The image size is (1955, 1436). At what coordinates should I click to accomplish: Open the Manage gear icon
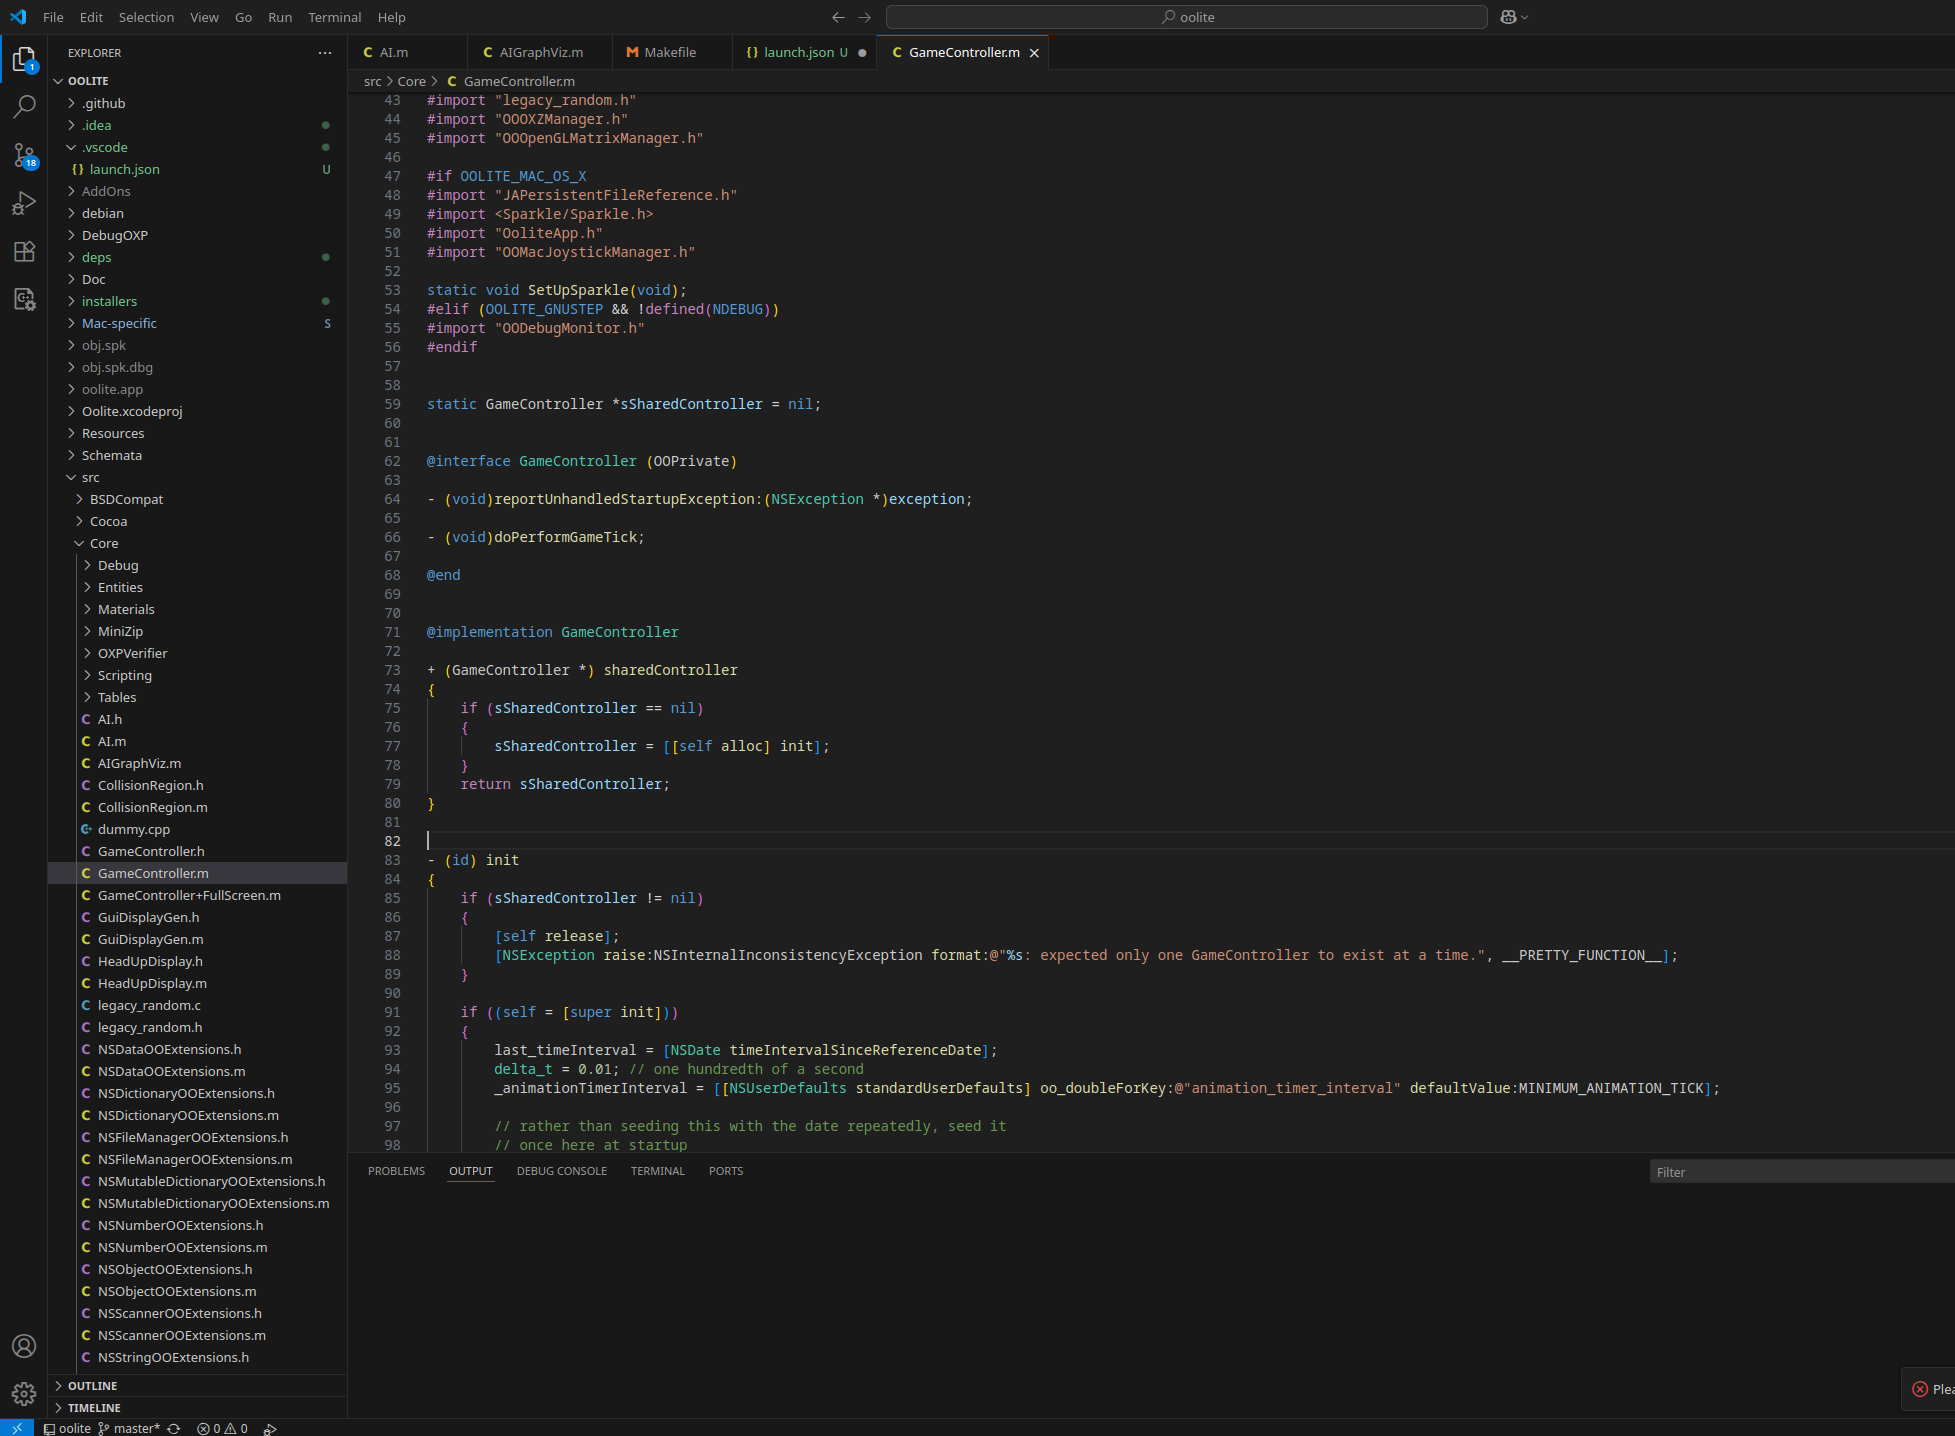pos(24,1393)
